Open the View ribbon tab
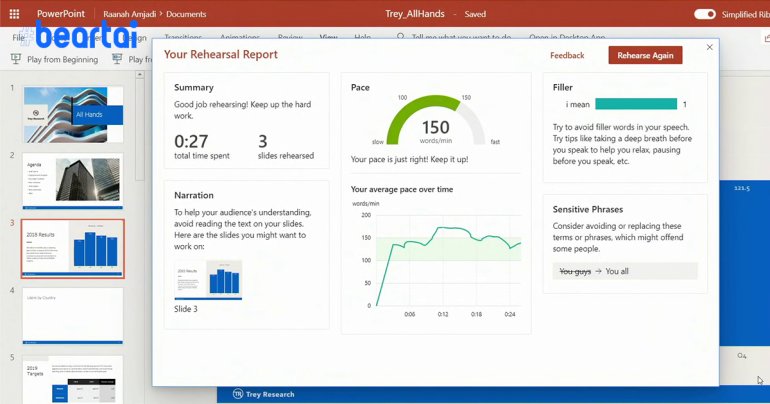 pyautogui.click(x=328, y=37)
